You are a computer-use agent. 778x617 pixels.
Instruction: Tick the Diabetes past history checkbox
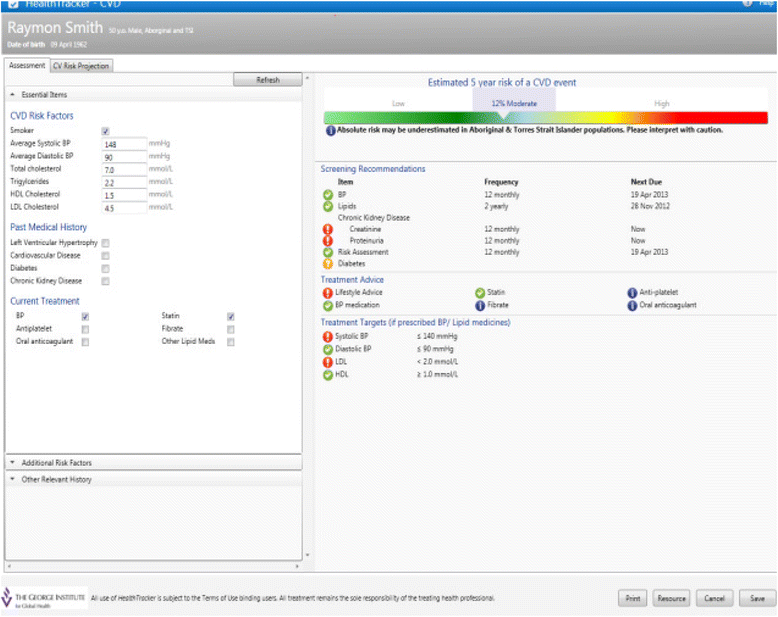[105, 268]
